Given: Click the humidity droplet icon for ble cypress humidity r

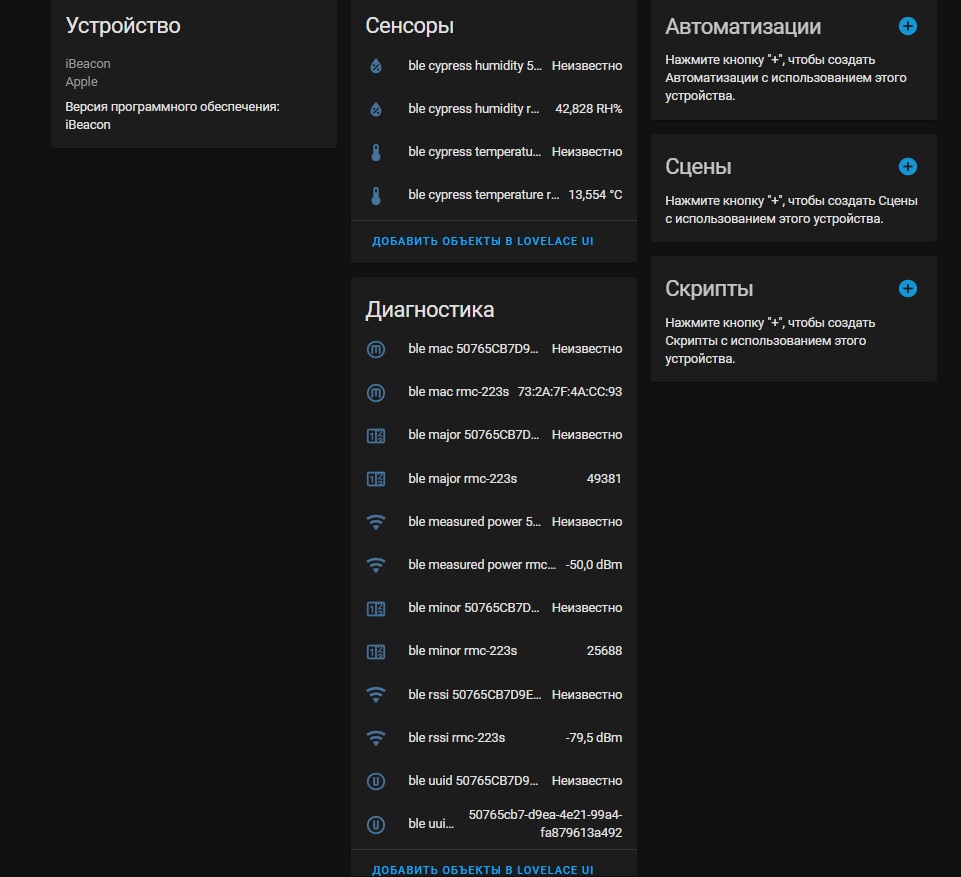Looking at the screenshot, I should (375, 108).
